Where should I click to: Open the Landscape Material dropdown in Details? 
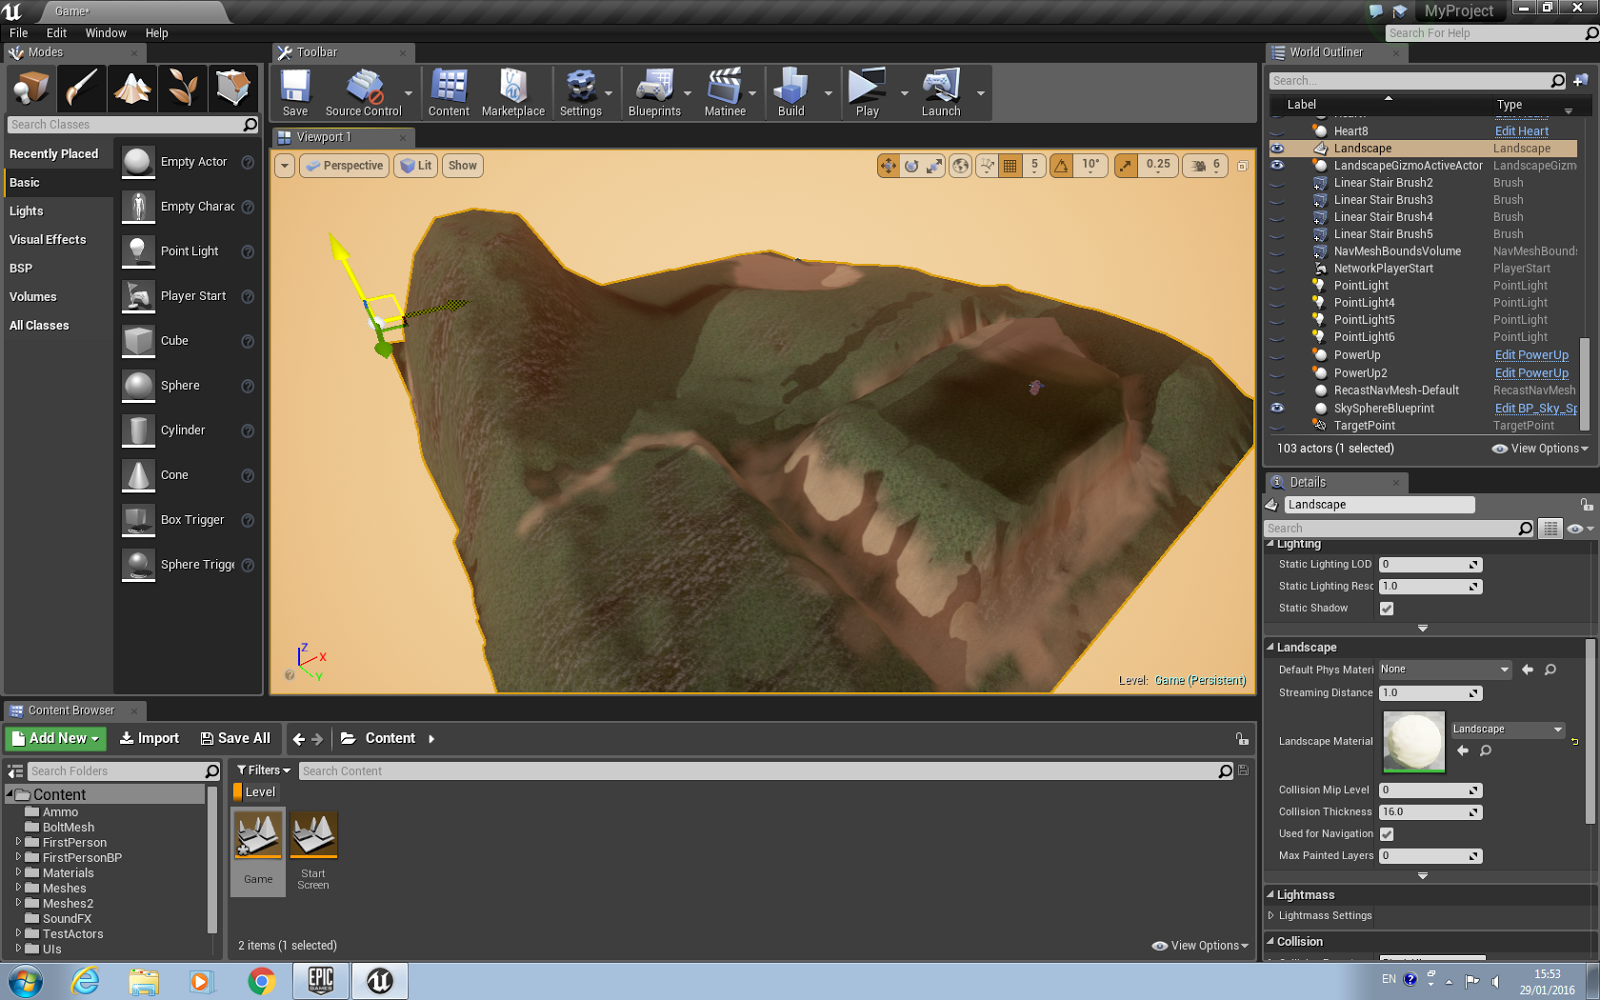click(x=1560, y=729)
